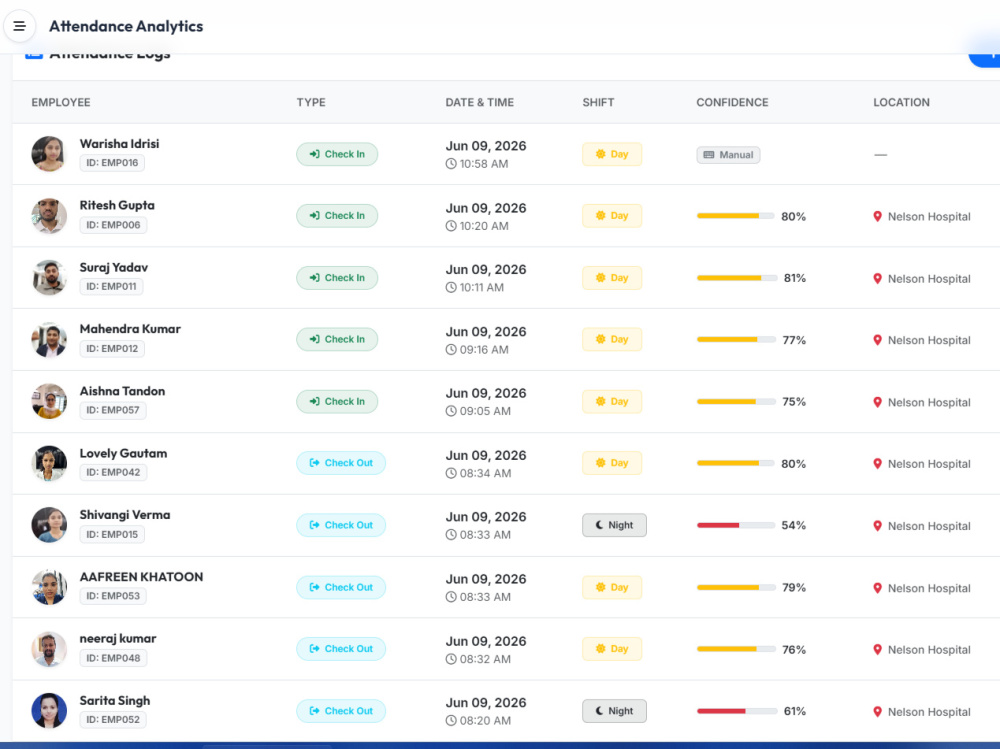Click Nelson Hospital in Lovely Gautam's row
Image resolution: width=1000 pixels, height=749 pixels.
point(929,464)
